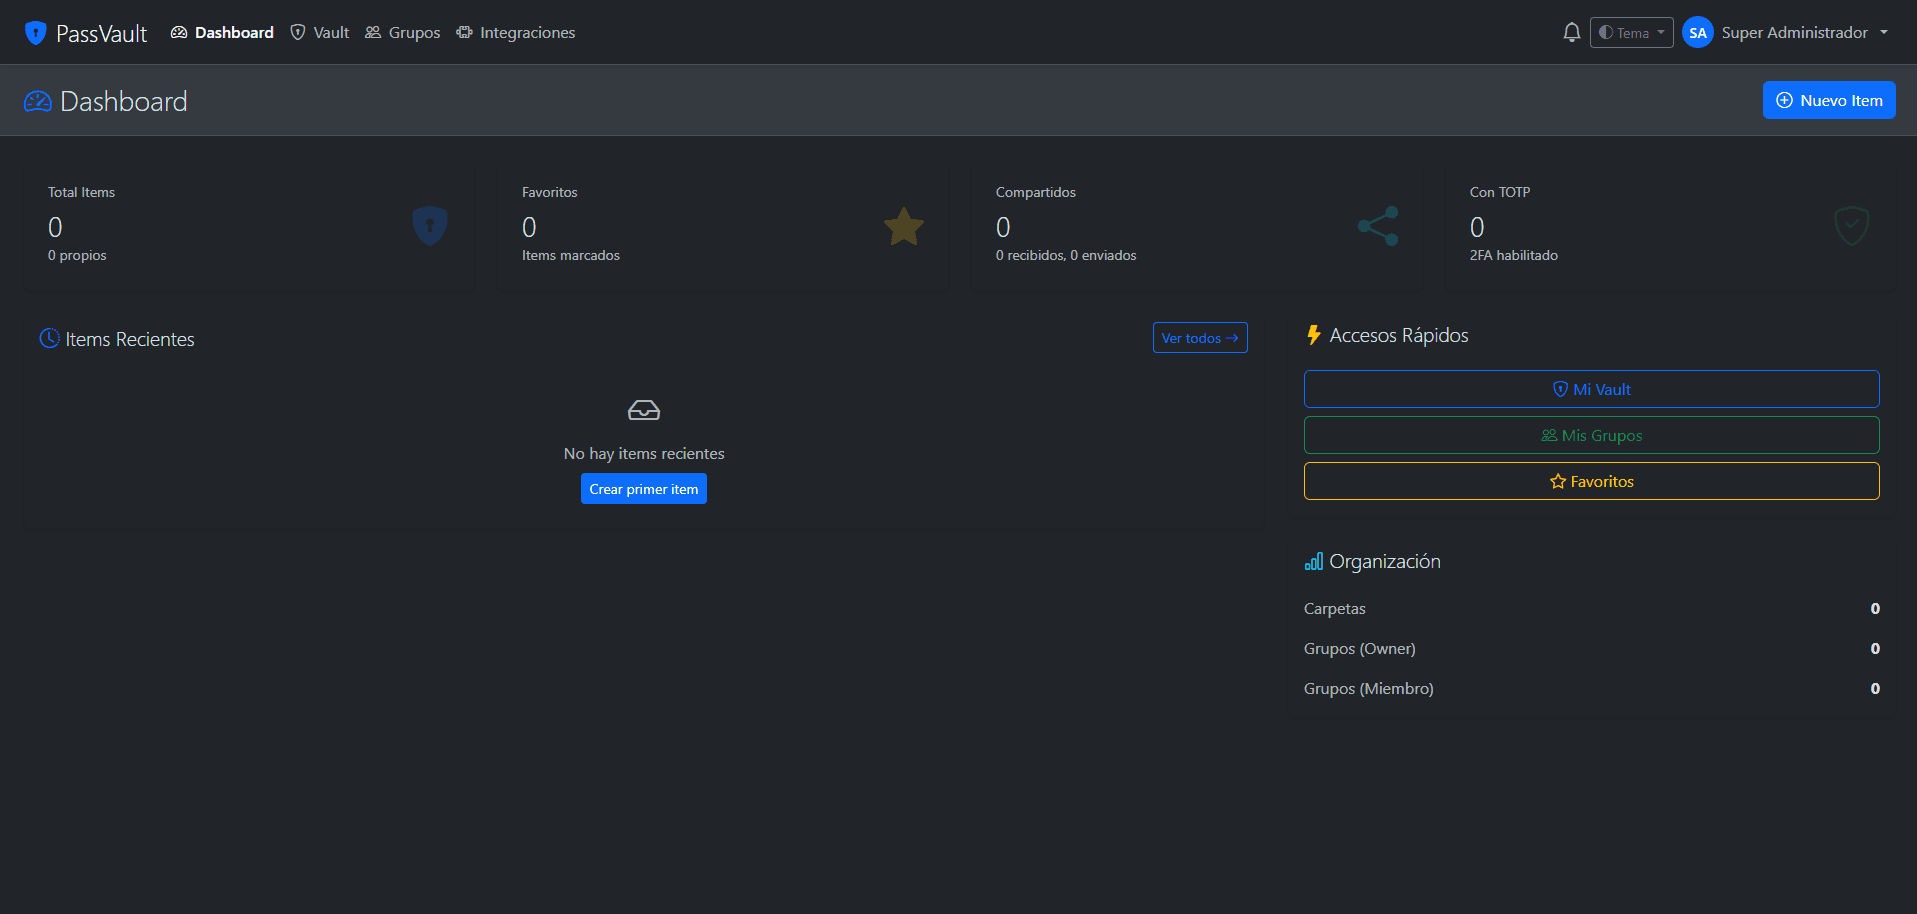Click the '0 propios' text
Viewport: 1917px width, 914px height.
pyautogui.click(x=77, y=255)
